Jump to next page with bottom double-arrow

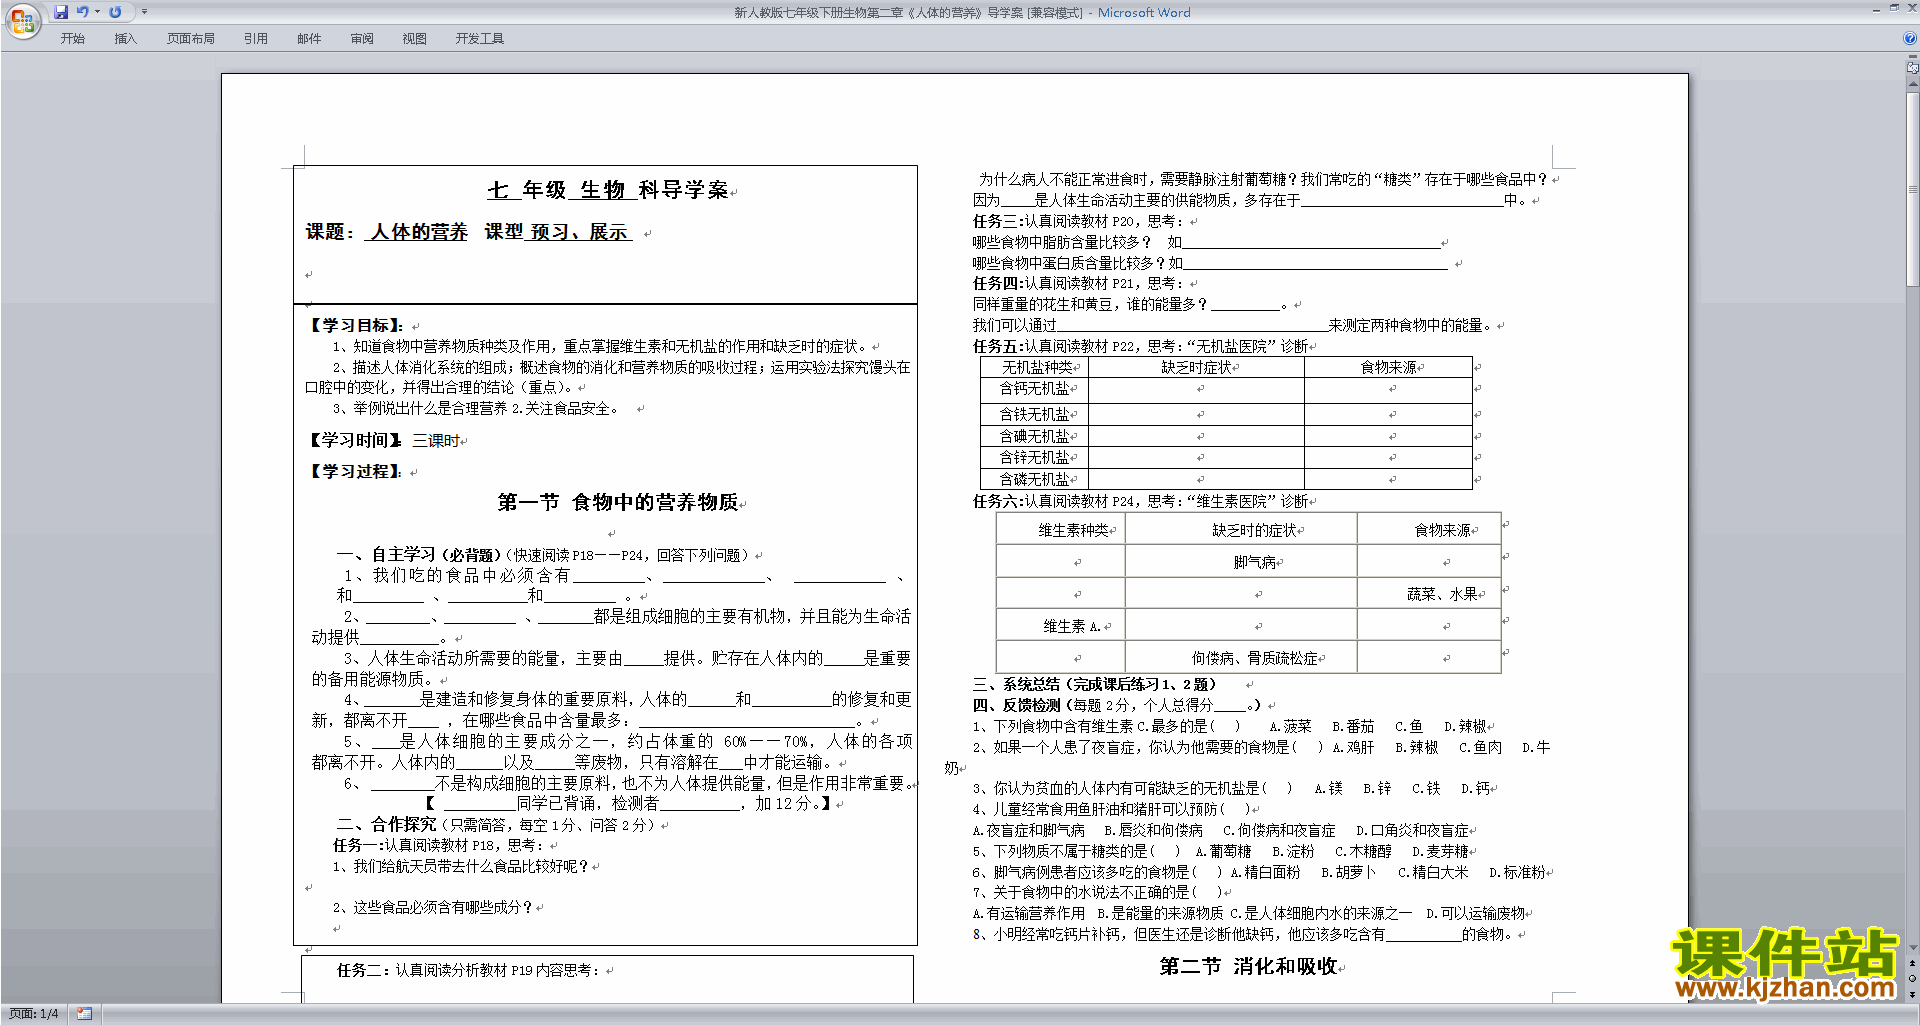[x=1912, y=995]
